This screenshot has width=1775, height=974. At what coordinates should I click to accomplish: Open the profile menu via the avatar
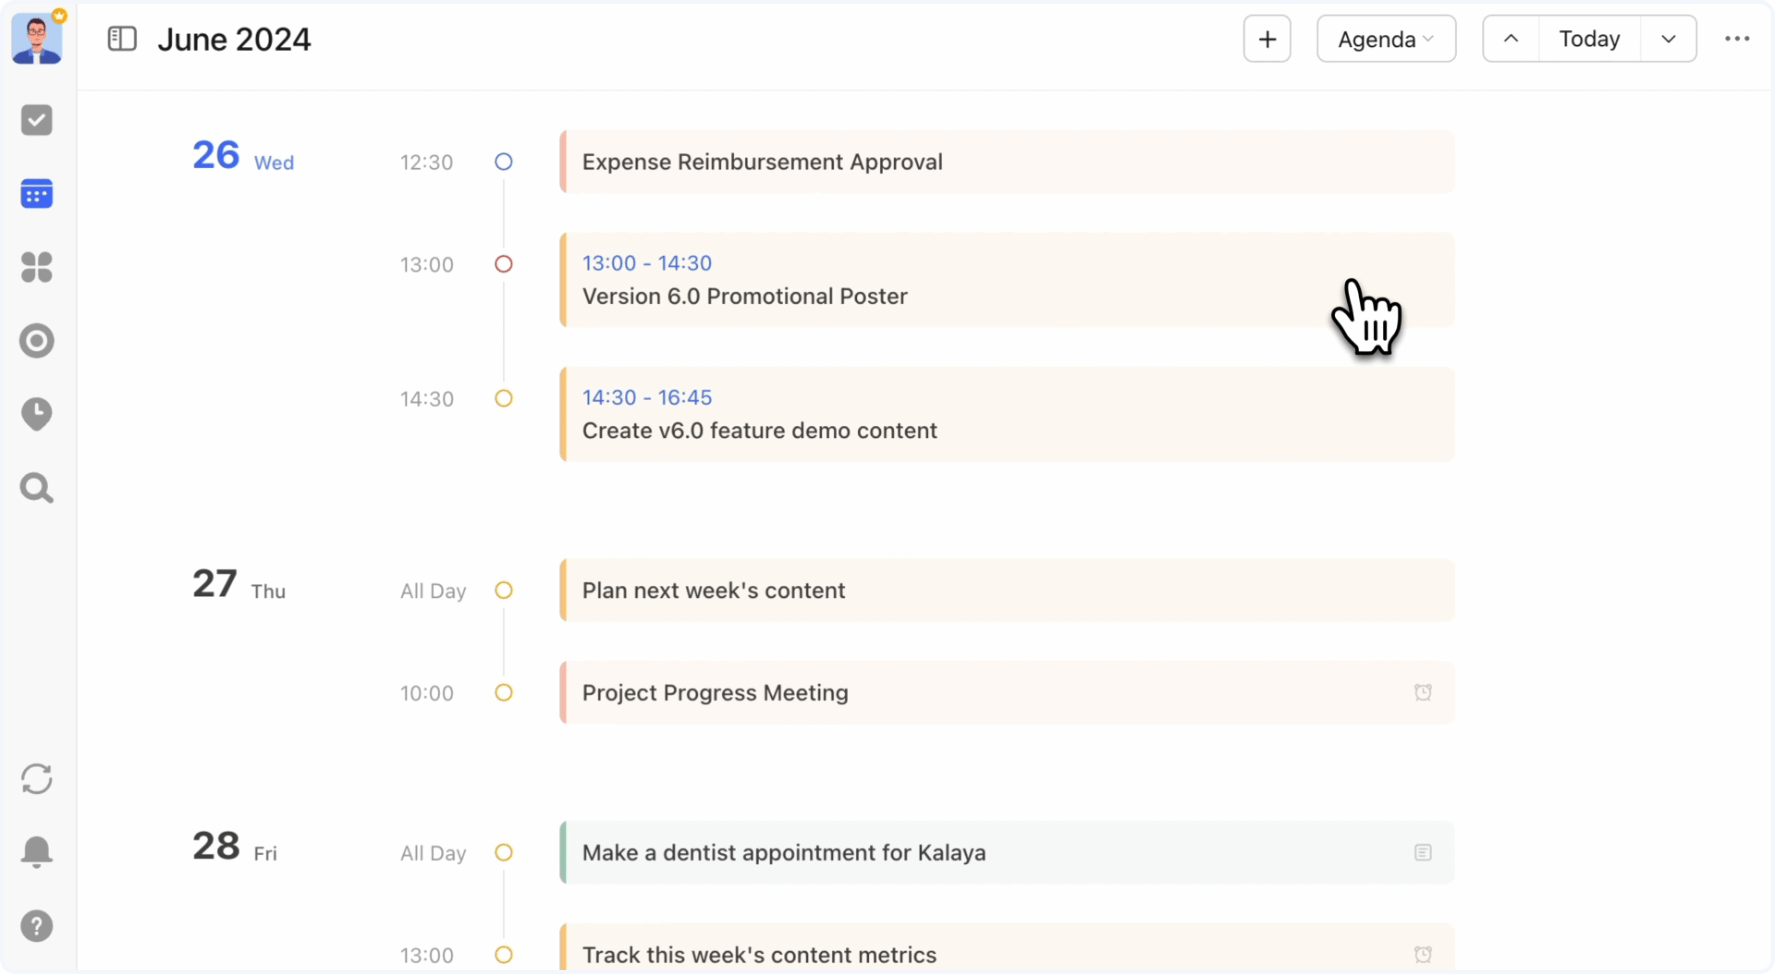pos(36,38)
